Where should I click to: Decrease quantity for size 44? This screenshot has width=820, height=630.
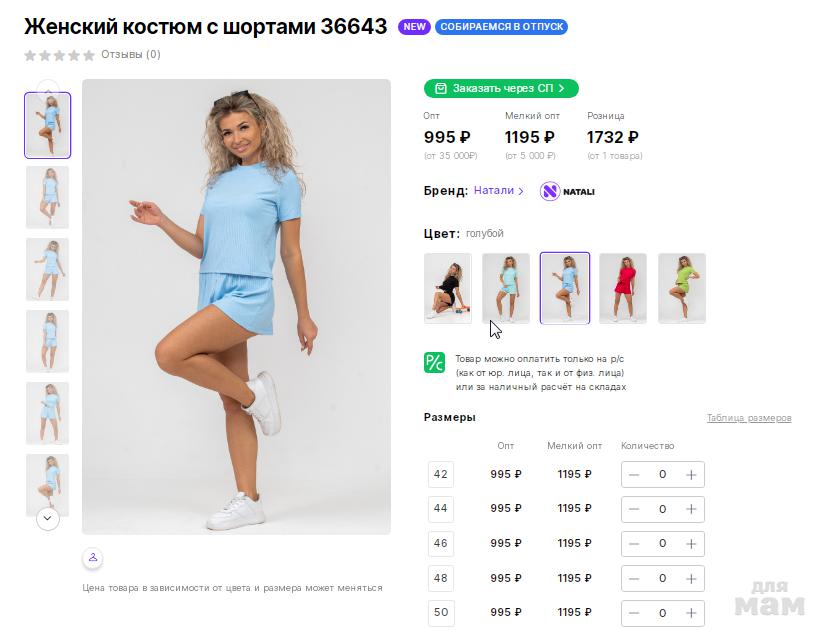(634, 509)
